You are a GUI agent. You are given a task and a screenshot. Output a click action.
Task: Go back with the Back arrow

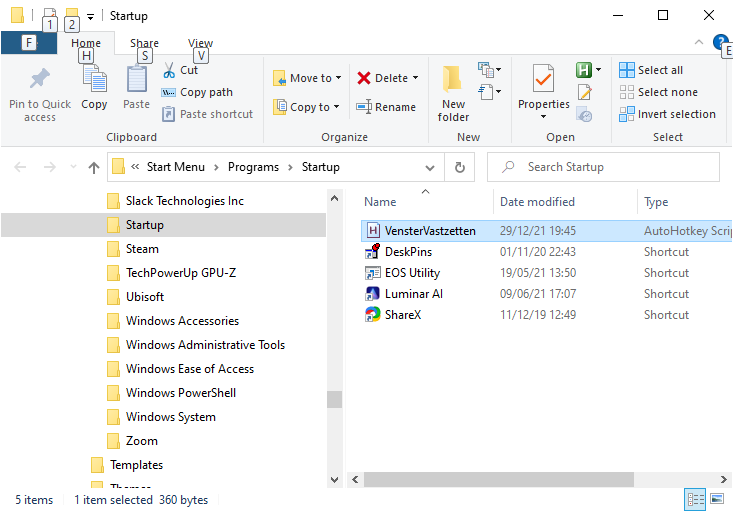pos(20,167)
